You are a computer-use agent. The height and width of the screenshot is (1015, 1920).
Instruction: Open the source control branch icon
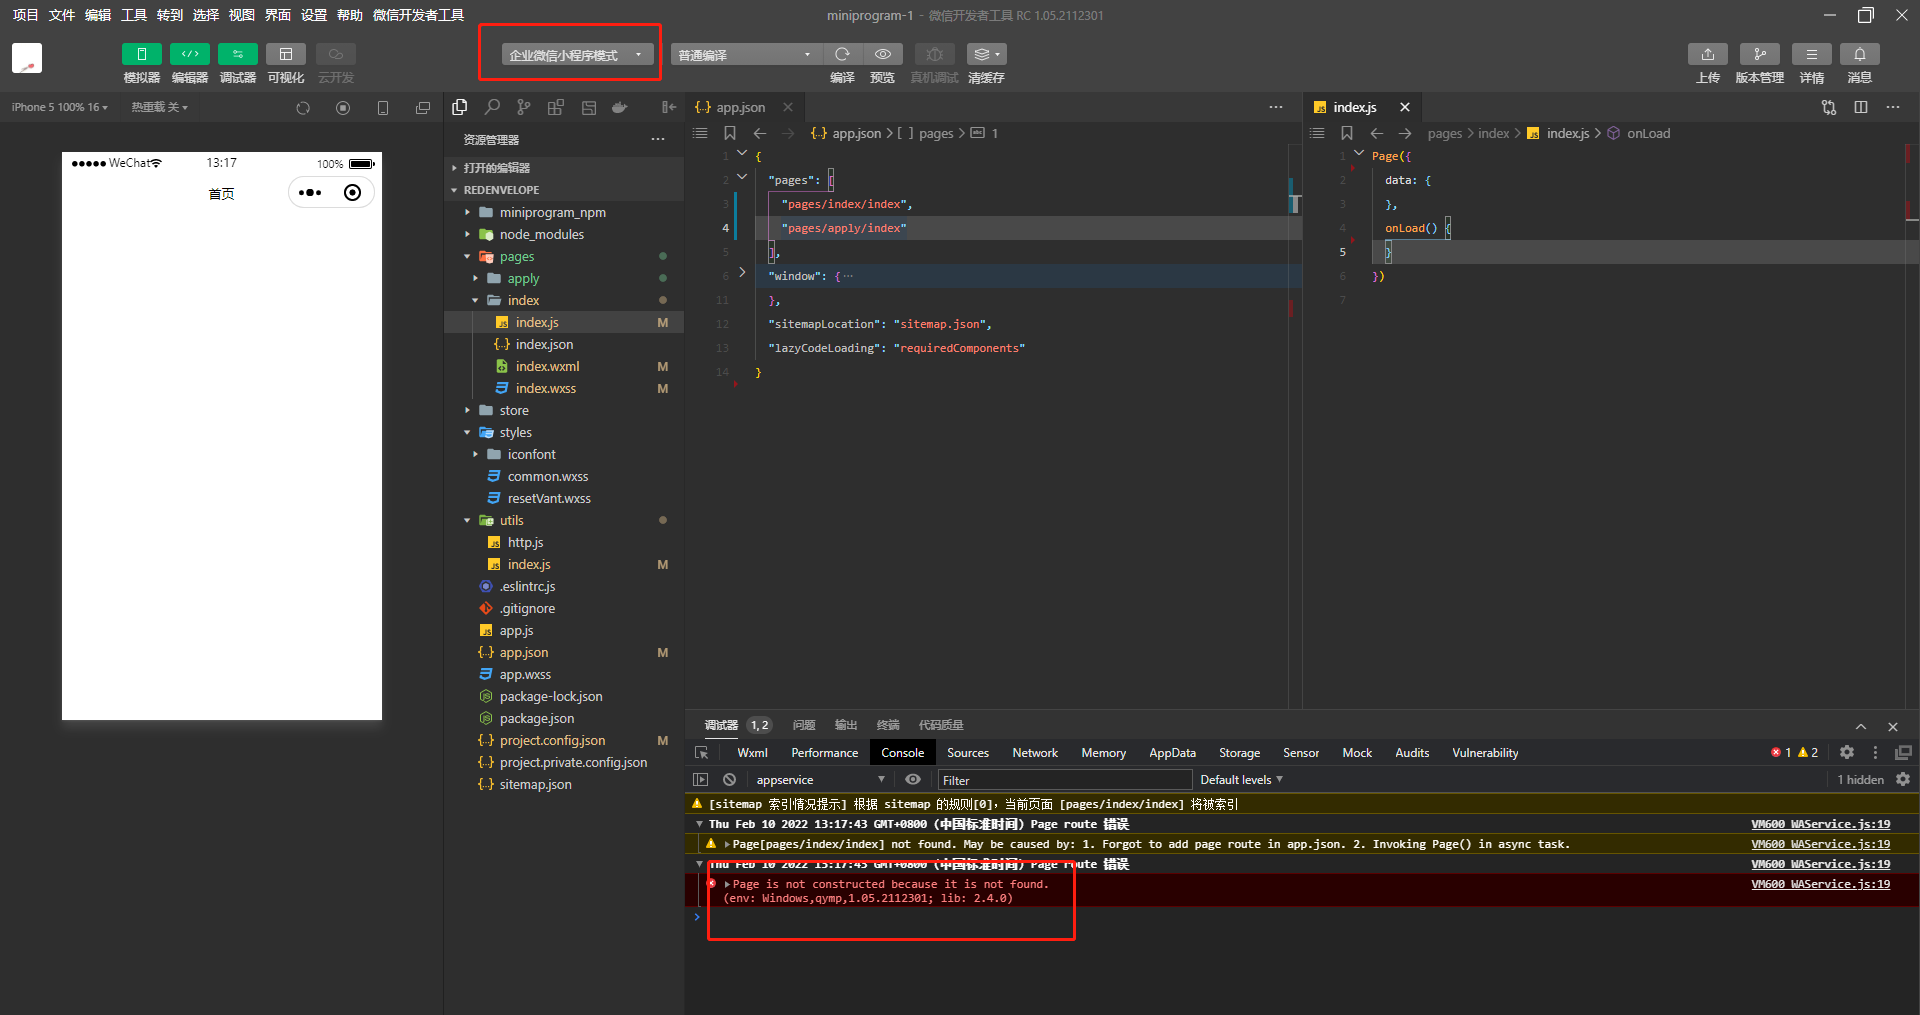[524, 107]
